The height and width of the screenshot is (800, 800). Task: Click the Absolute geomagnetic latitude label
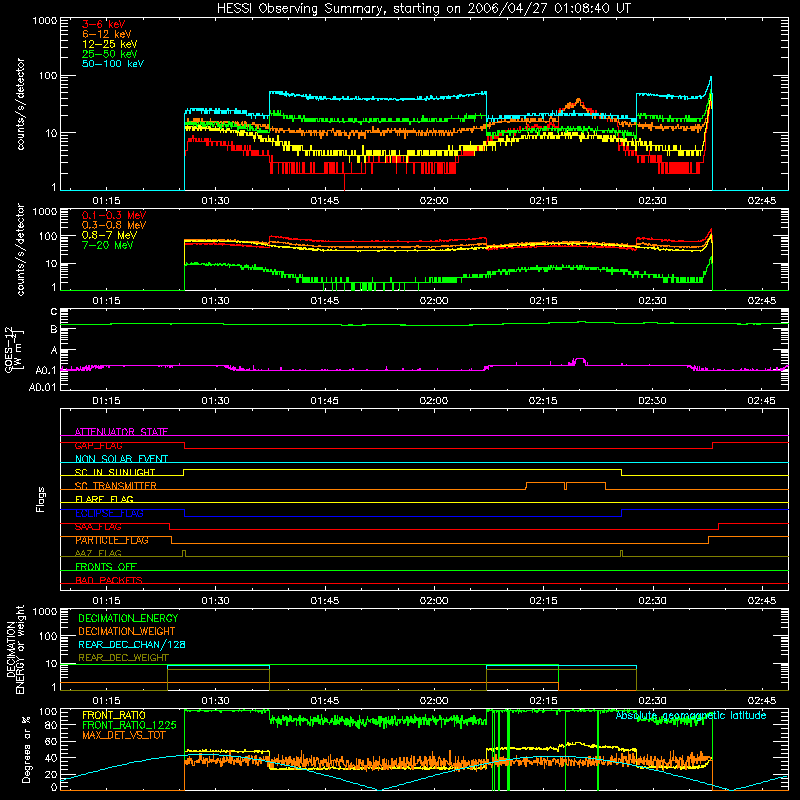(691, 715)
